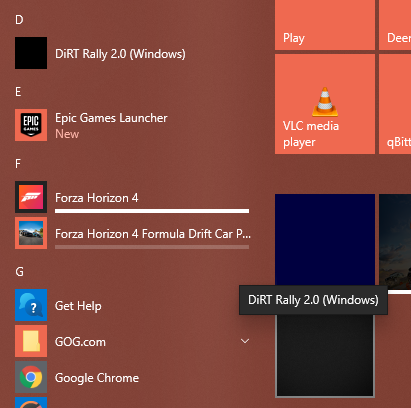The image size is (411, 408).
Task: Open the partially visible qBitt tile
Action: (395, 104)
